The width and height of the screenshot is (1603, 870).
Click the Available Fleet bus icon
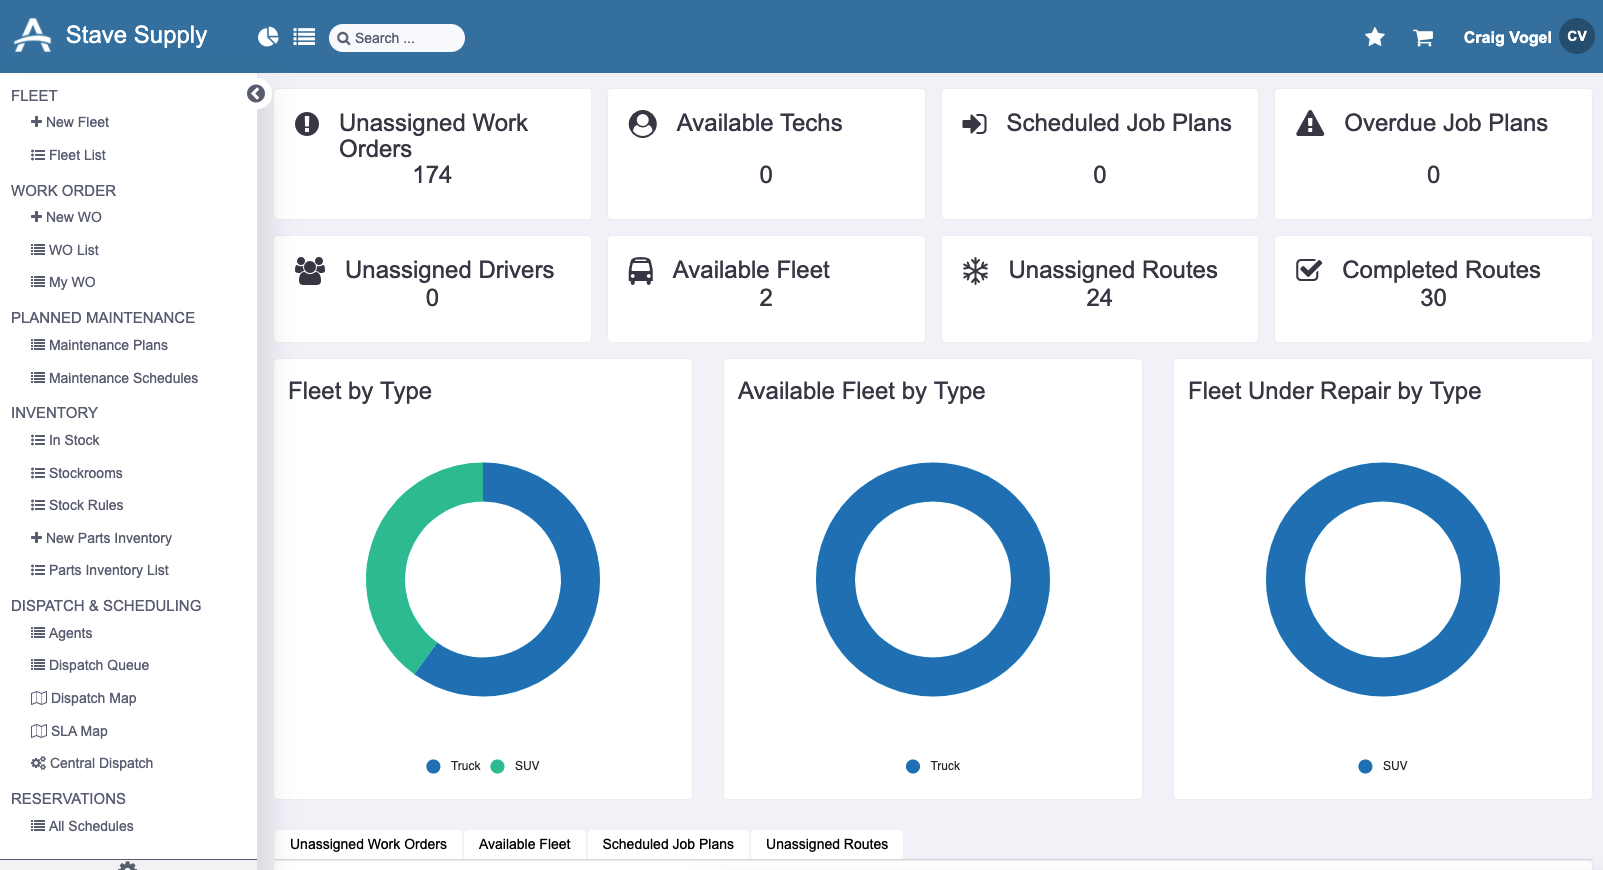641,271
